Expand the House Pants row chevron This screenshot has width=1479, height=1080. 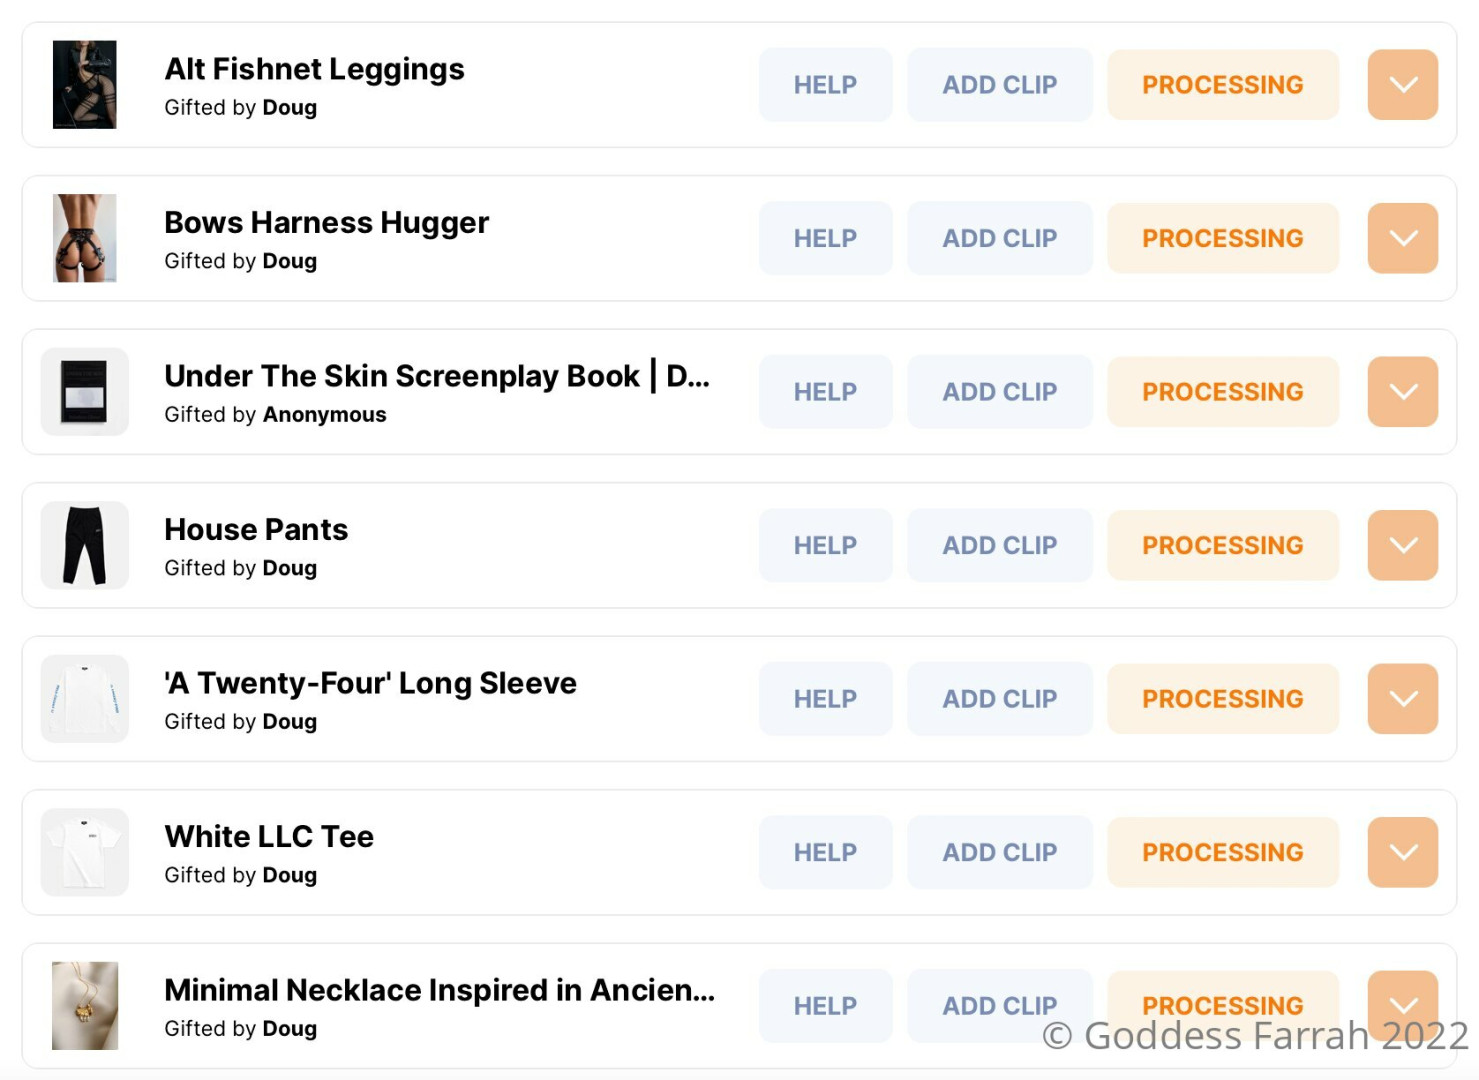[1402, 545]
